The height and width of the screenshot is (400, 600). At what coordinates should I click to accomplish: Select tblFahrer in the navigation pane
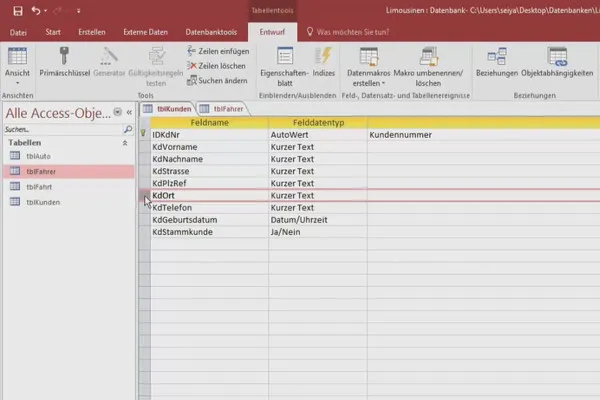pyautogui.click(x=69, y=171)
